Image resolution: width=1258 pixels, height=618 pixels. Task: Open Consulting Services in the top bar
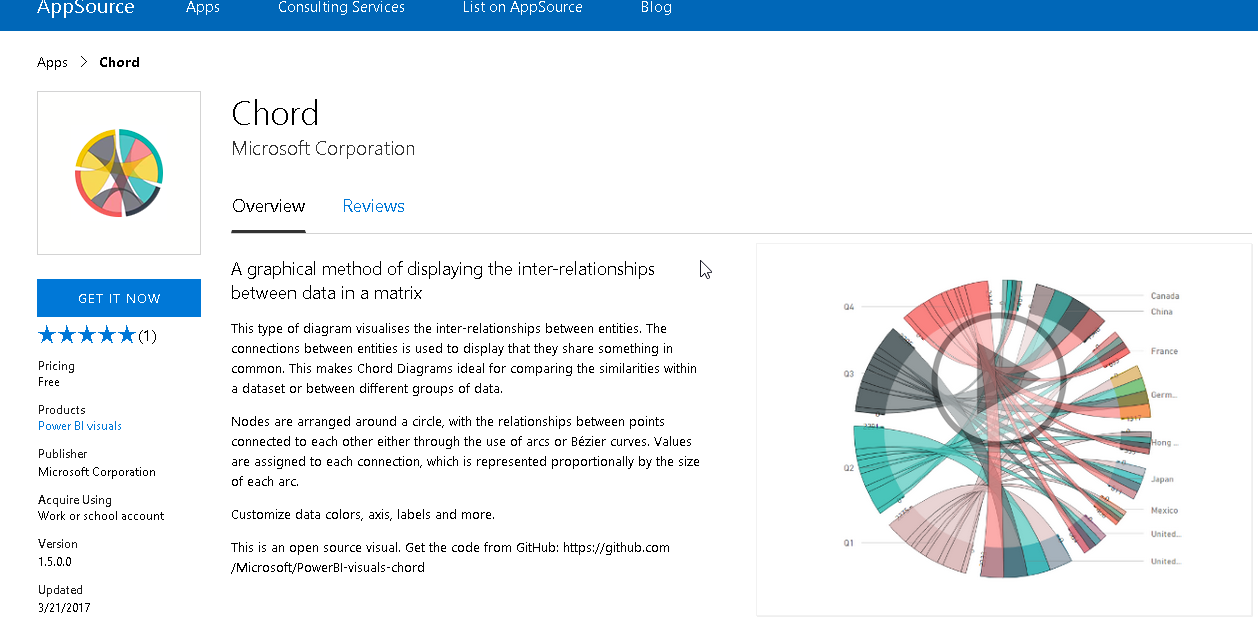coord(341,8)
